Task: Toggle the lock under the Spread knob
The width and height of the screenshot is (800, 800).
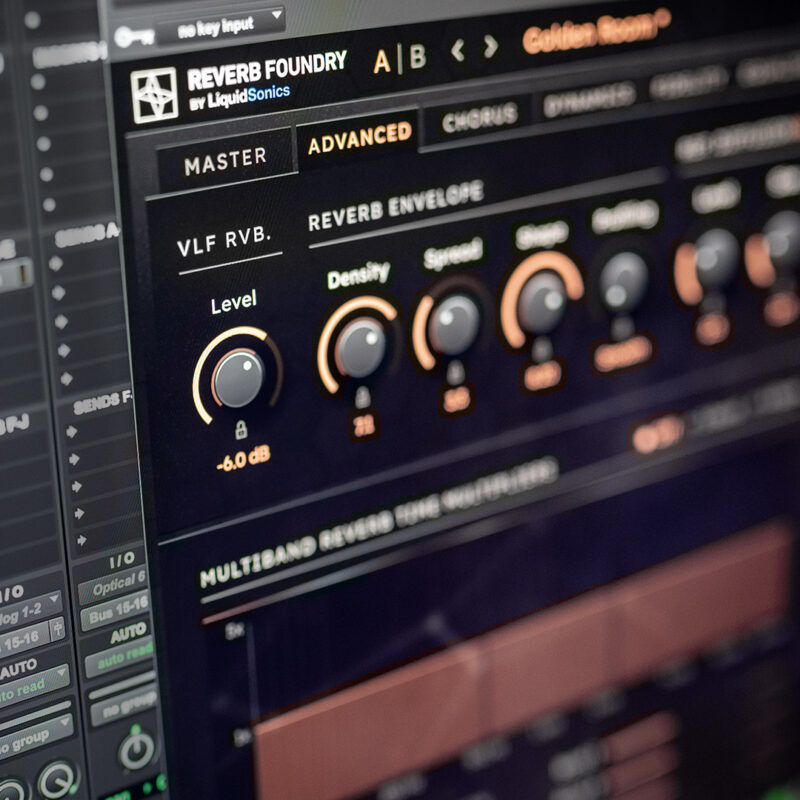Action: click(x=455, y=372)
